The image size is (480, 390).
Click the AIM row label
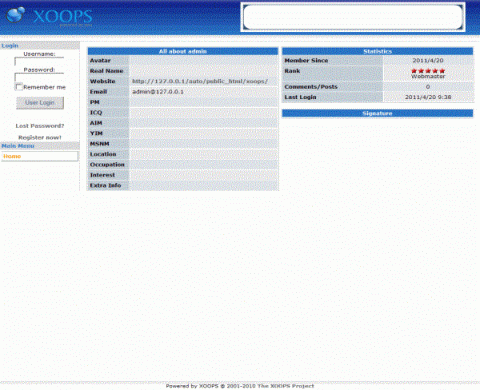pyautogui.click(x=96, y=123)
